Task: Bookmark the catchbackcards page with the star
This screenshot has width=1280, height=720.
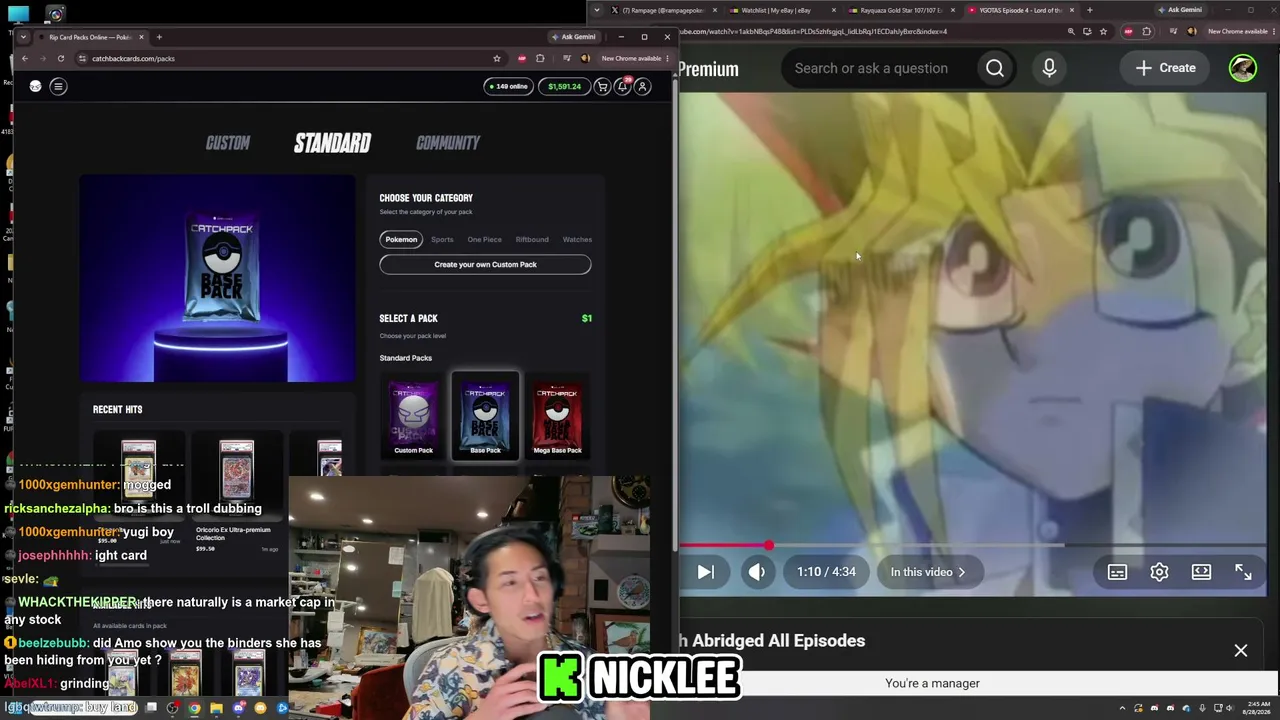Action: pos(497,58)
